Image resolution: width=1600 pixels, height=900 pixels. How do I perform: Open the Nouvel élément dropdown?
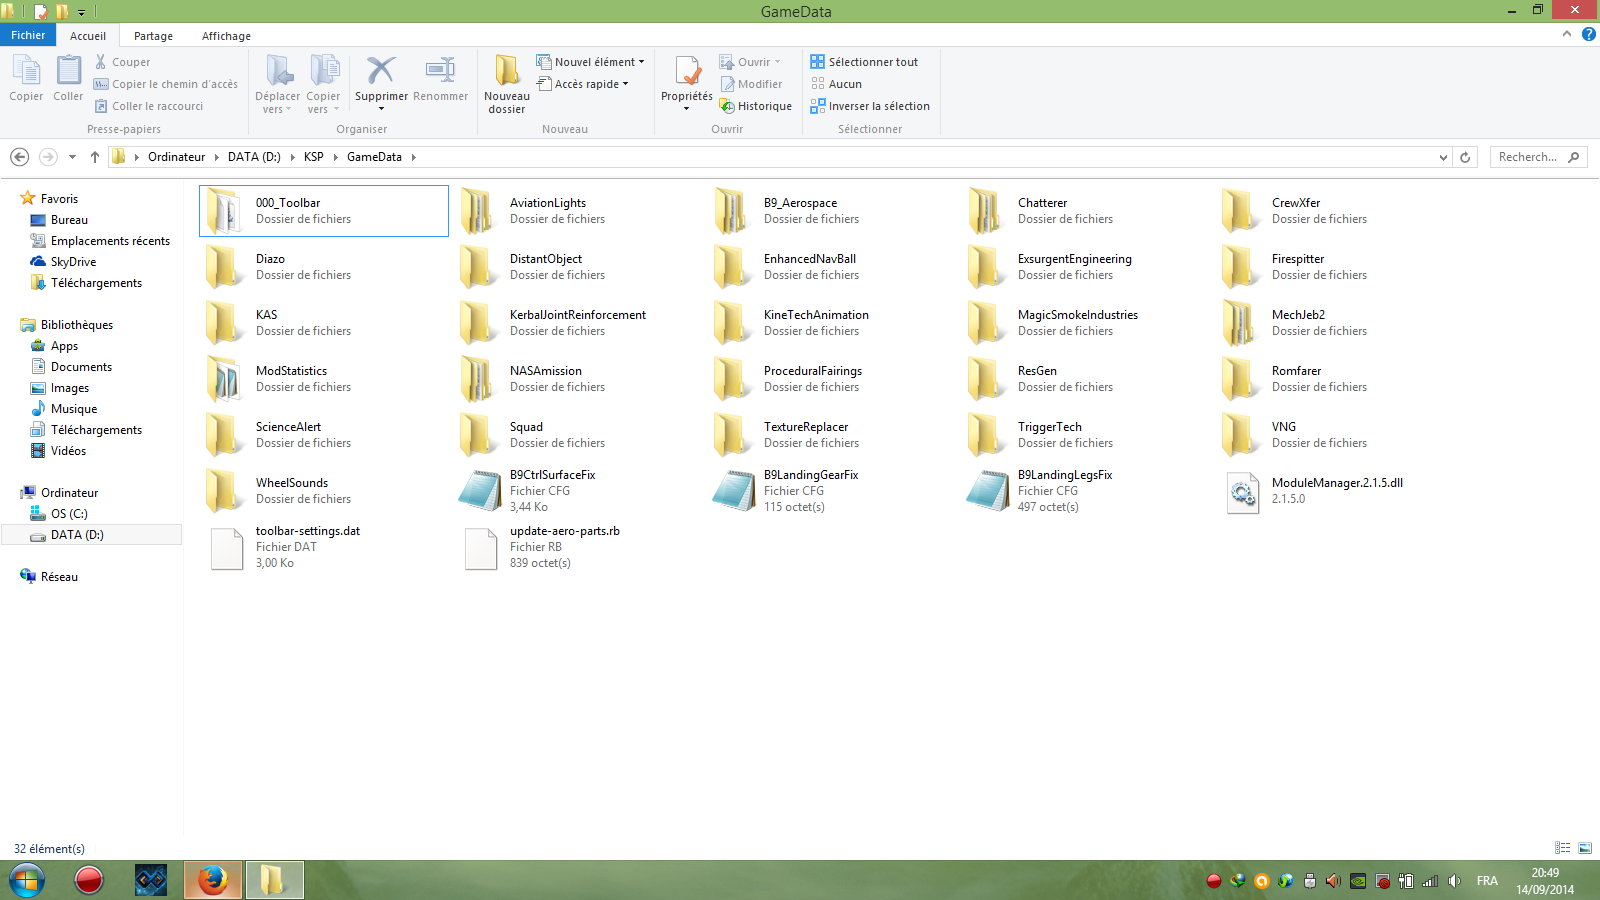(x=590, y=62)
